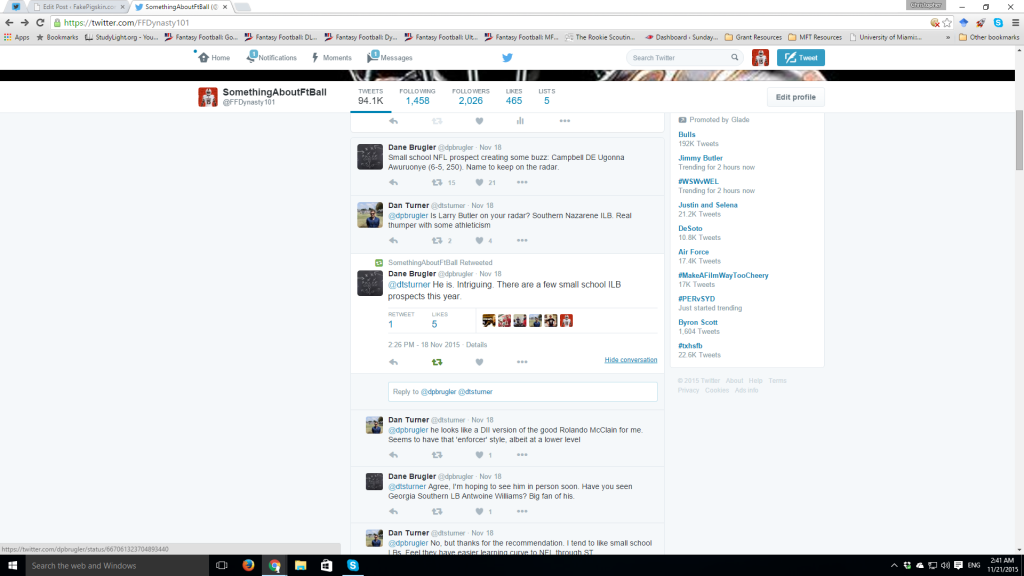Click the Edit profile button

(798, 96)
